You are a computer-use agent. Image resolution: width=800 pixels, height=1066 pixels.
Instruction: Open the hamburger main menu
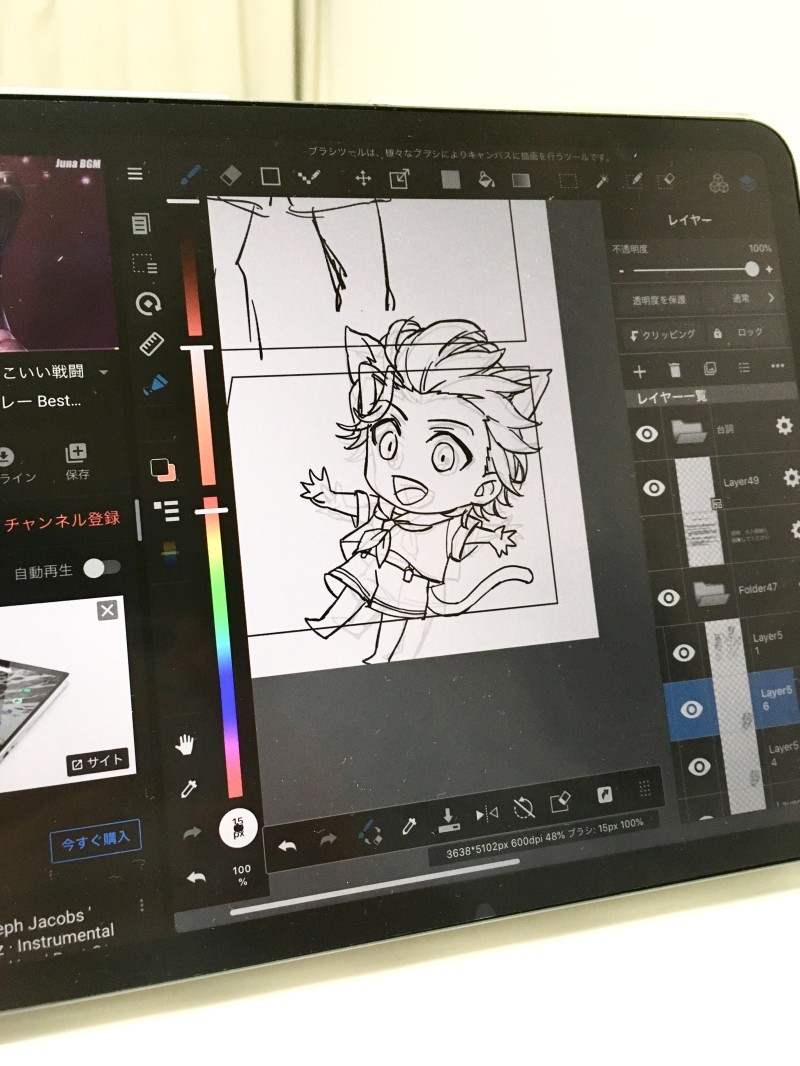[135, 174]
